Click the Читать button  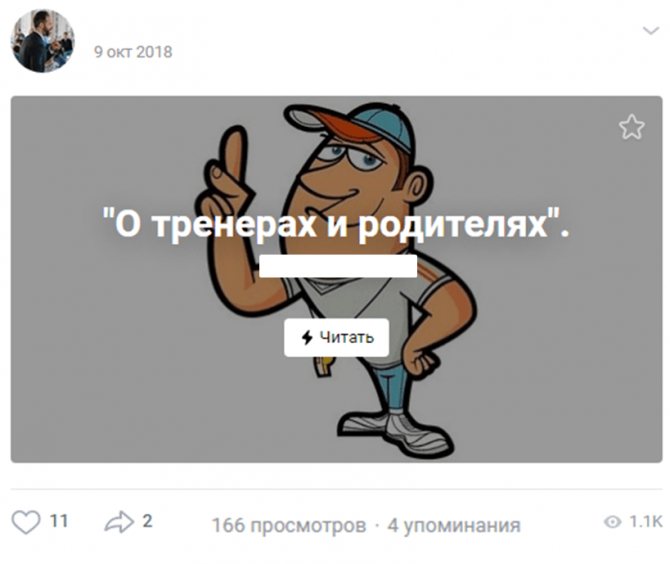click(x=337, y=338)
